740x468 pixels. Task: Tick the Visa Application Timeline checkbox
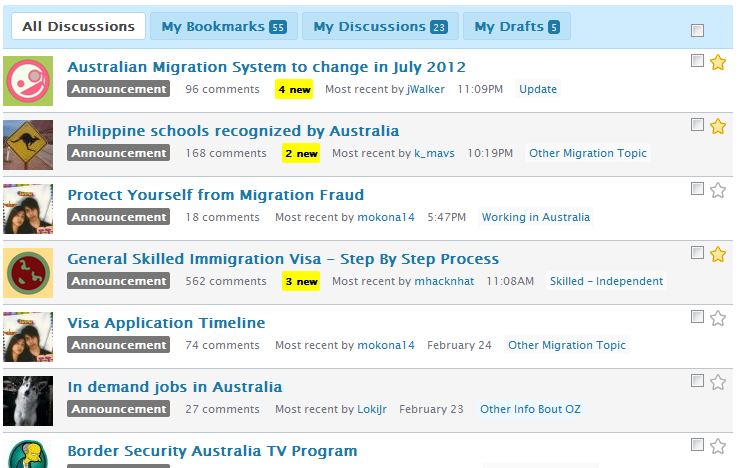[697, 317]
